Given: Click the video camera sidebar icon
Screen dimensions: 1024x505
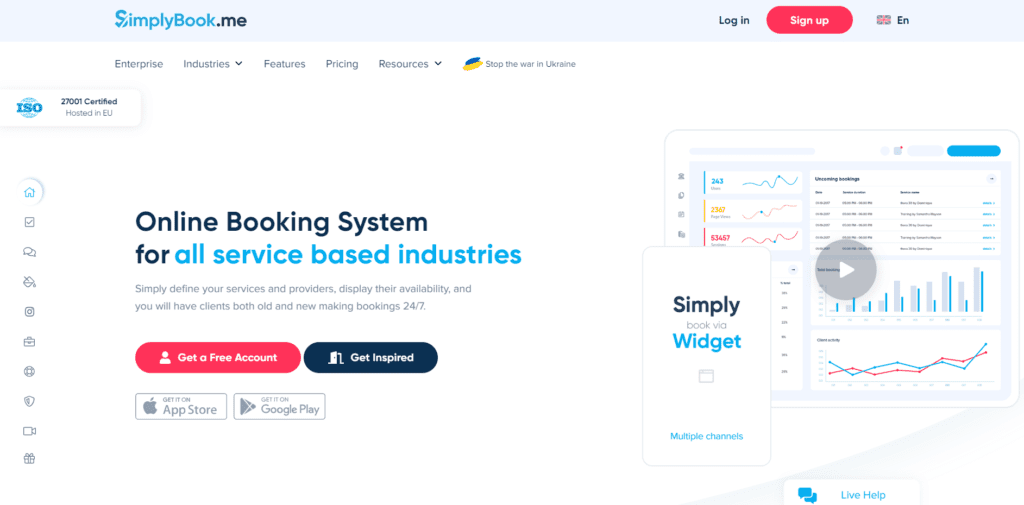Looking at the screenshot, I should (x=29, y=431).
